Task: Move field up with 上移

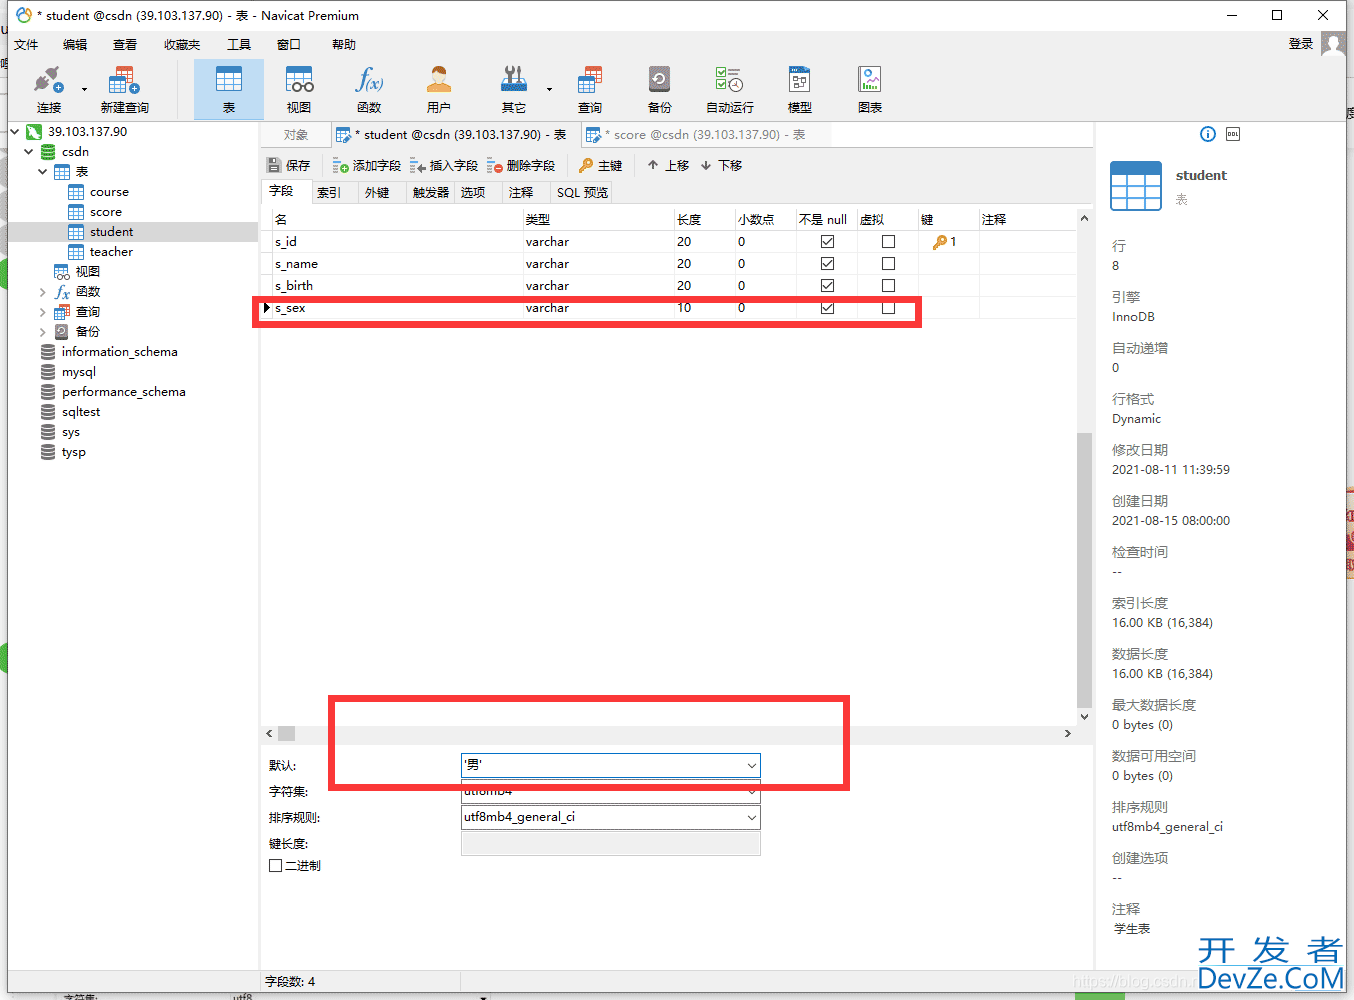Action: pyautogui.click(x=668, y=165)
